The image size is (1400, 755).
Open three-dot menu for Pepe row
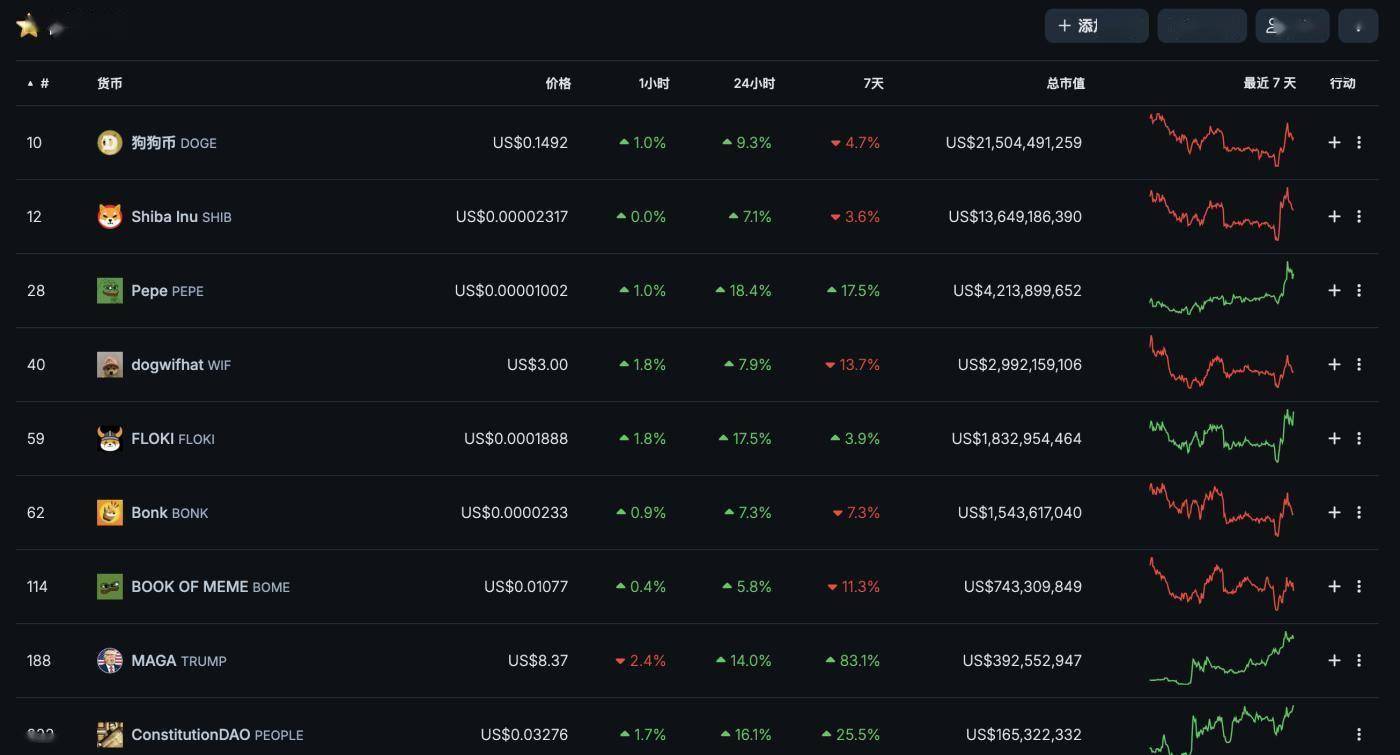coord(1359,291)
